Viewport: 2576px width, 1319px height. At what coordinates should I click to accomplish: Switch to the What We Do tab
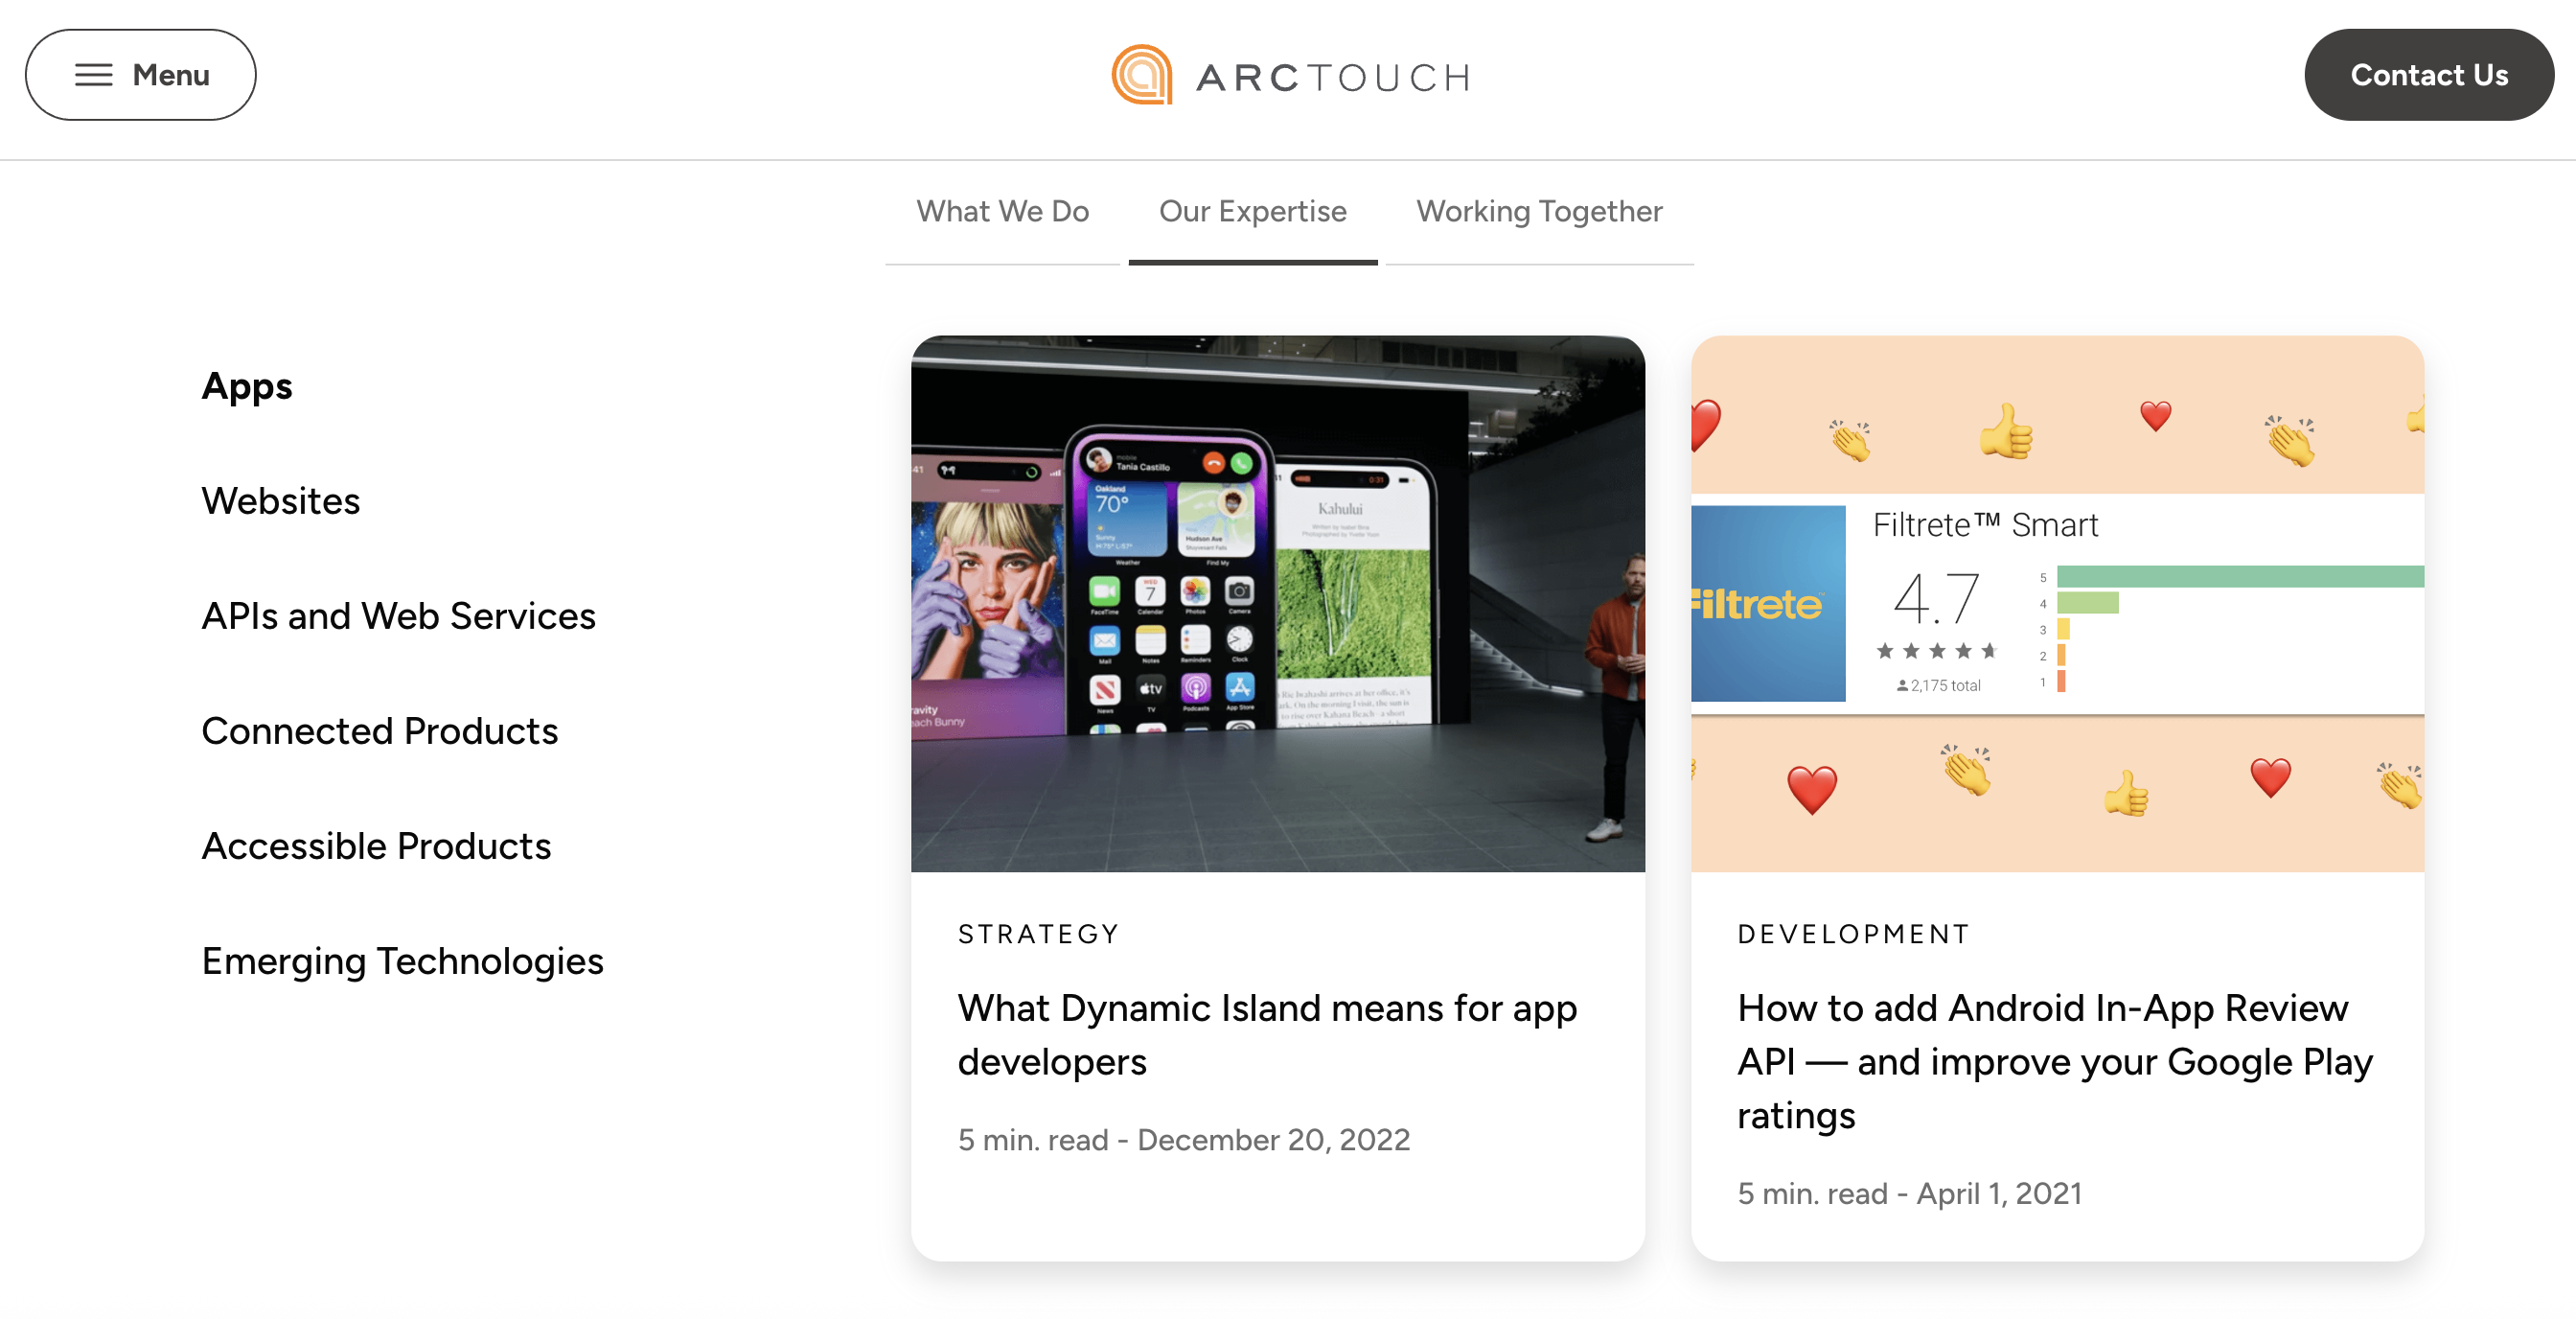1003,211
